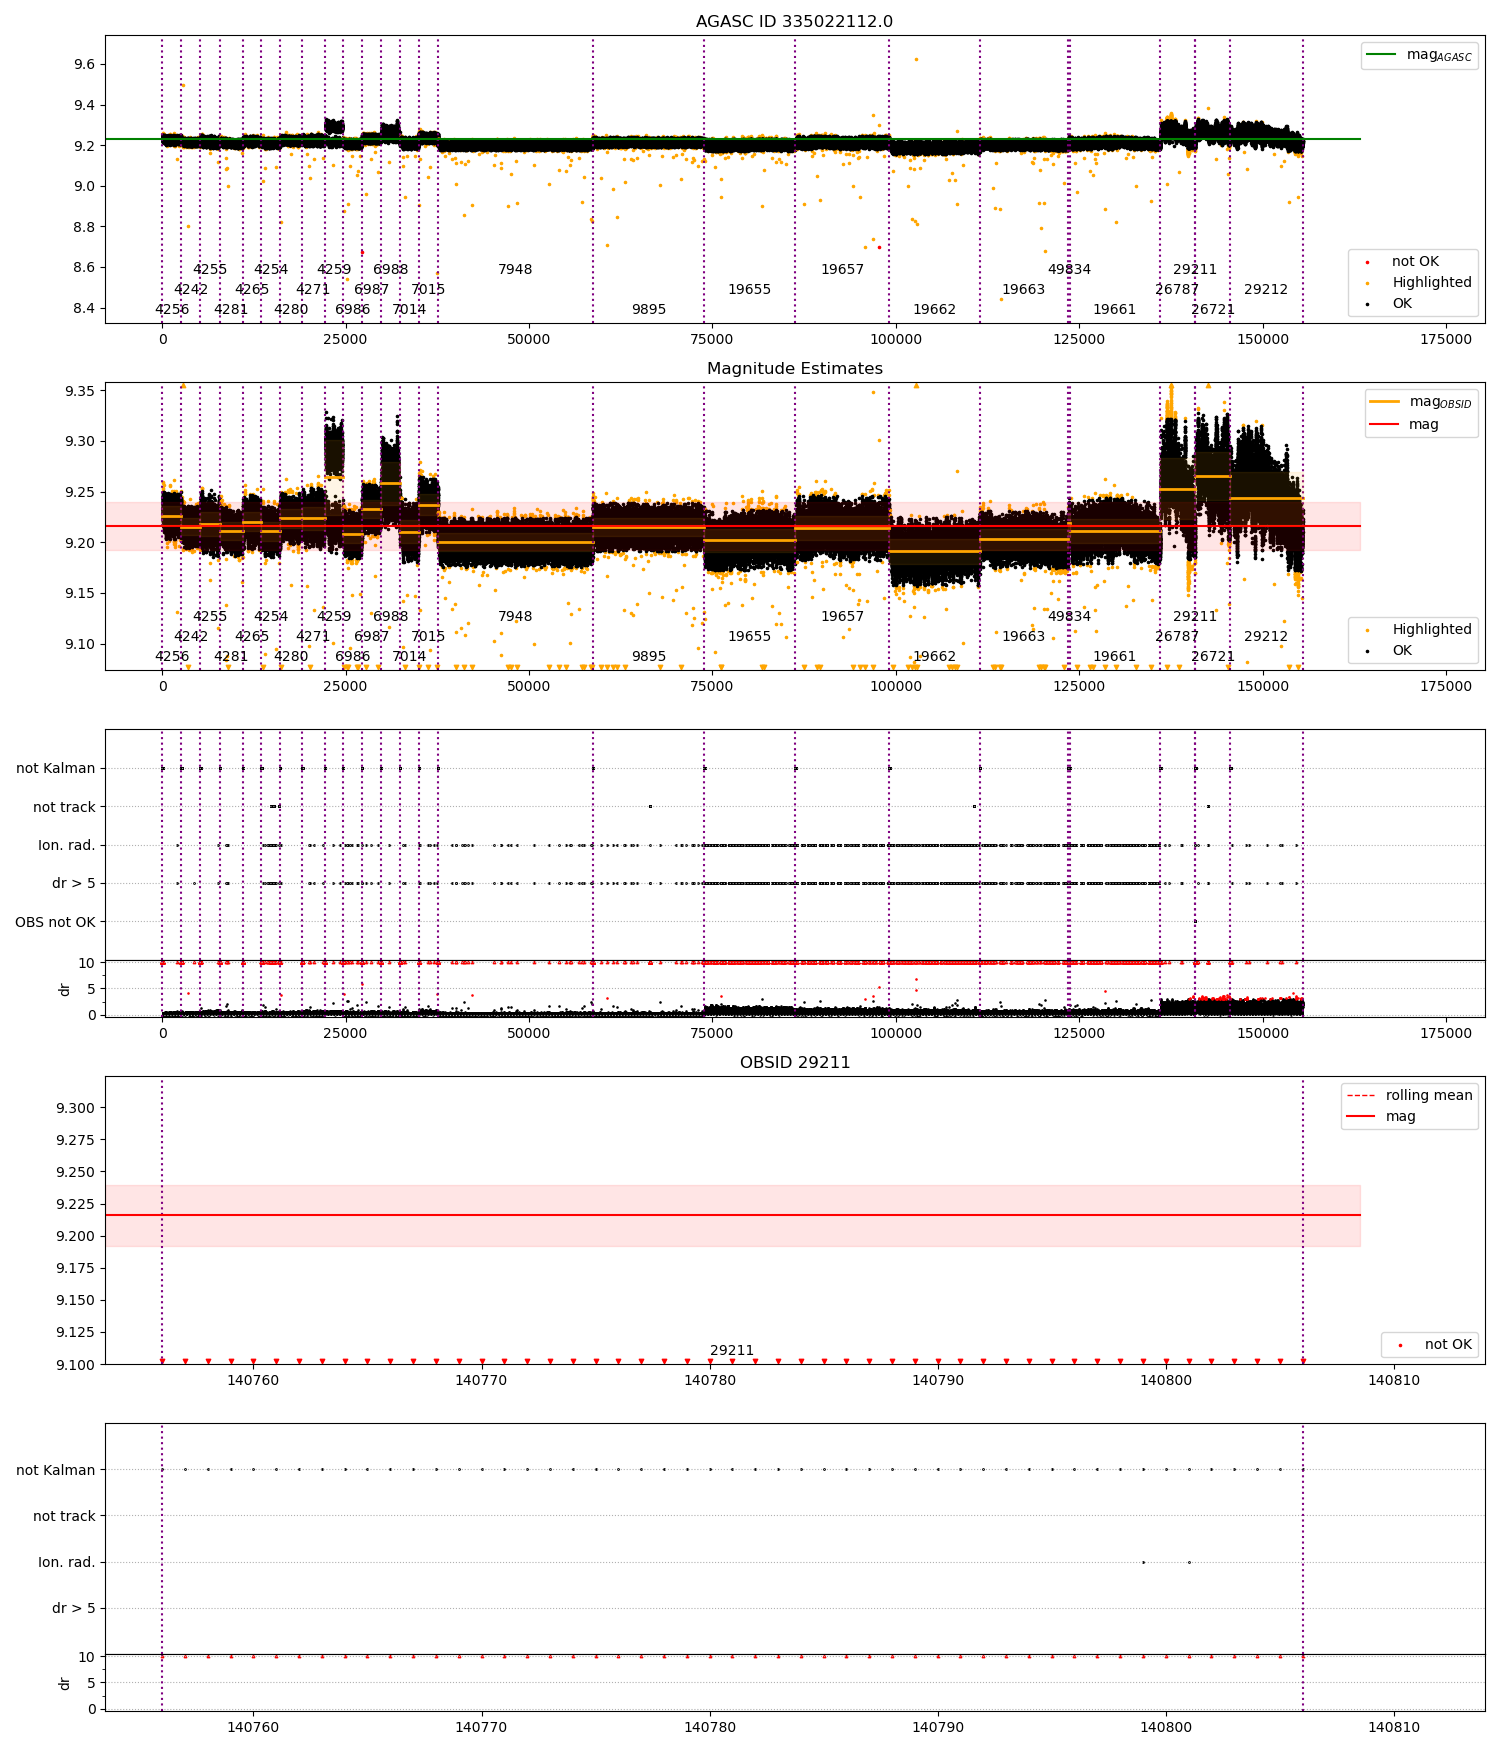Click the red 'not OK' legend marker in top plot
This screenshot has width=1500, height=1750.
click(1367, 262)
